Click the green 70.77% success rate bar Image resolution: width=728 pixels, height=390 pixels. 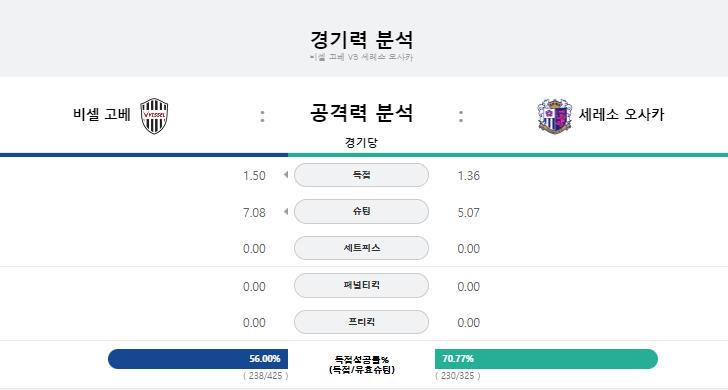coord(546,359)
